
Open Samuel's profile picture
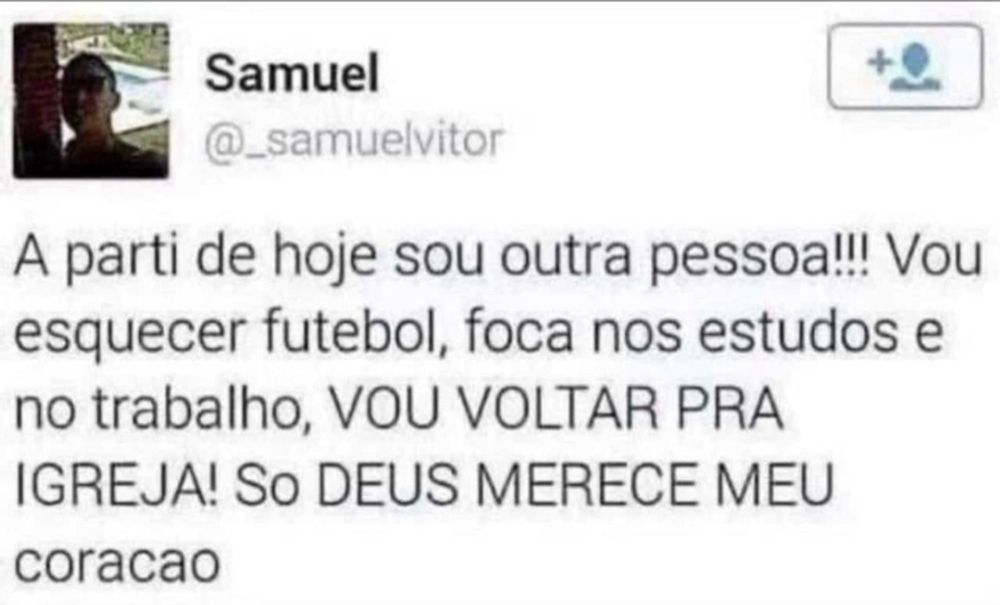(x=91, y=100)
